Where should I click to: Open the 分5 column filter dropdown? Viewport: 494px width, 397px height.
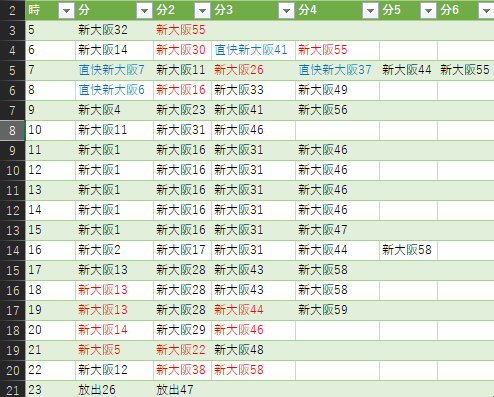coord(428,11)
